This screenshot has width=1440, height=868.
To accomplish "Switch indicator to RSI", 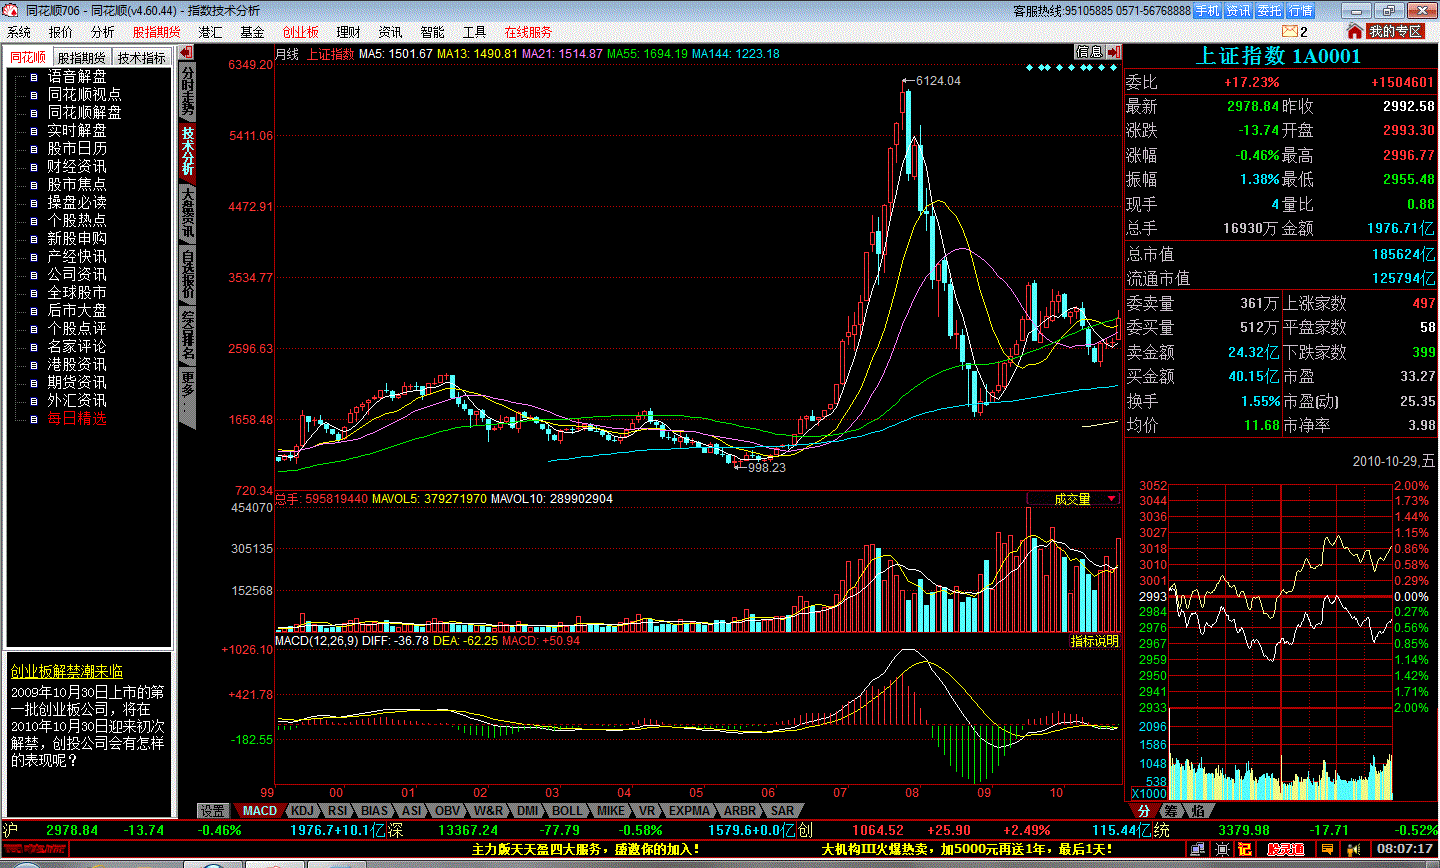I will click(338, 811).
